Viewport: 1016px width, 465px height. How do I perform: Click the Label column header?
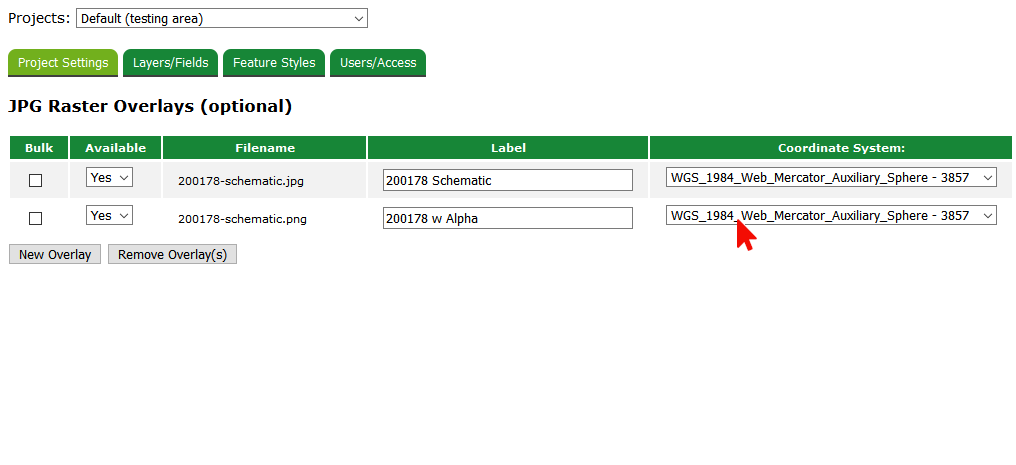[508, 148]
